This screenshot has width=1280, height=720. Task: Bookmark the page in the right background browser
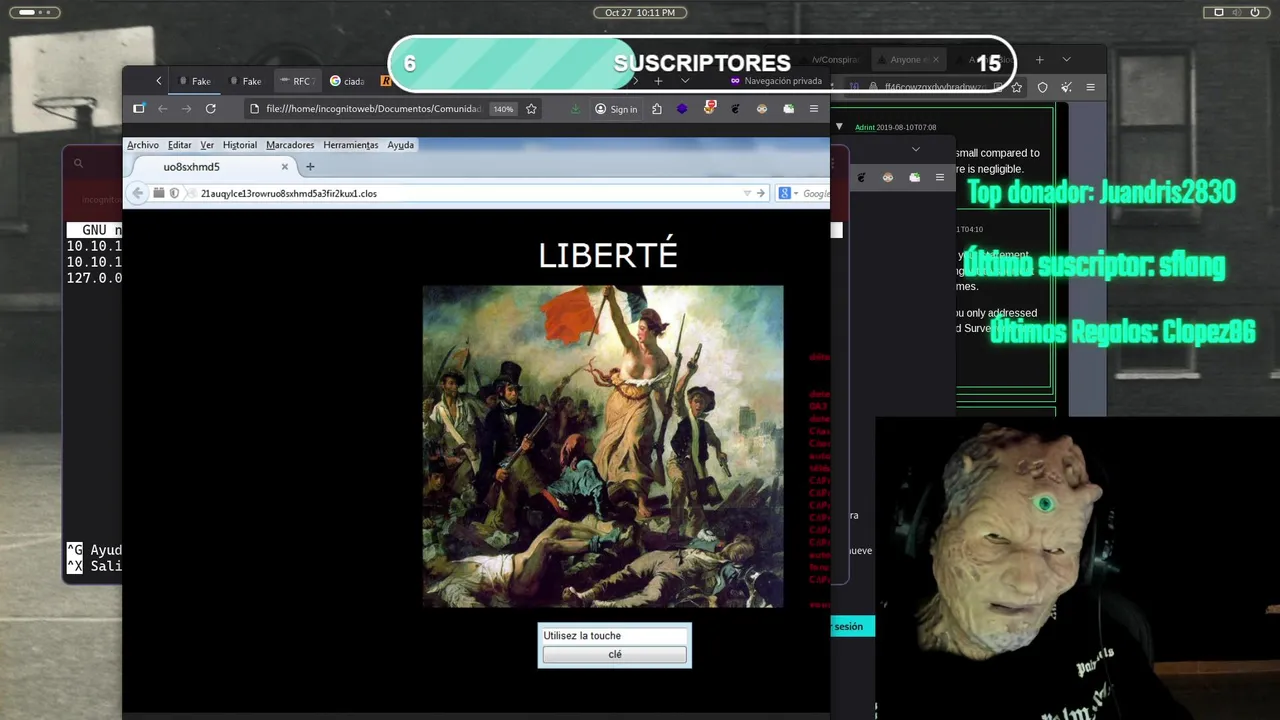[1016, 87]
